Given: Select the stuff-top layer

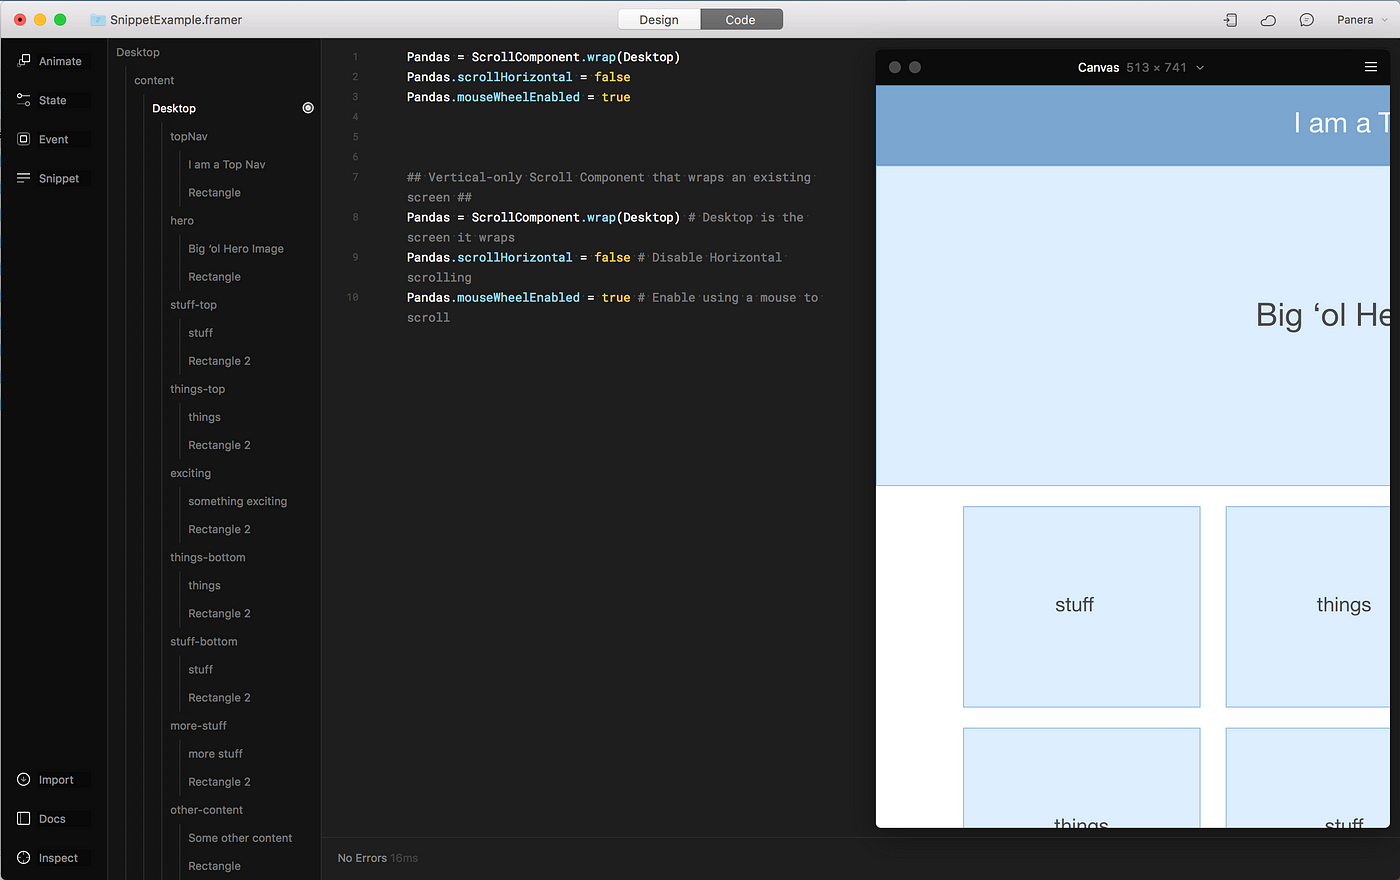Looking at the screenshot, I should pyautogui.click(x=193, y=304).
